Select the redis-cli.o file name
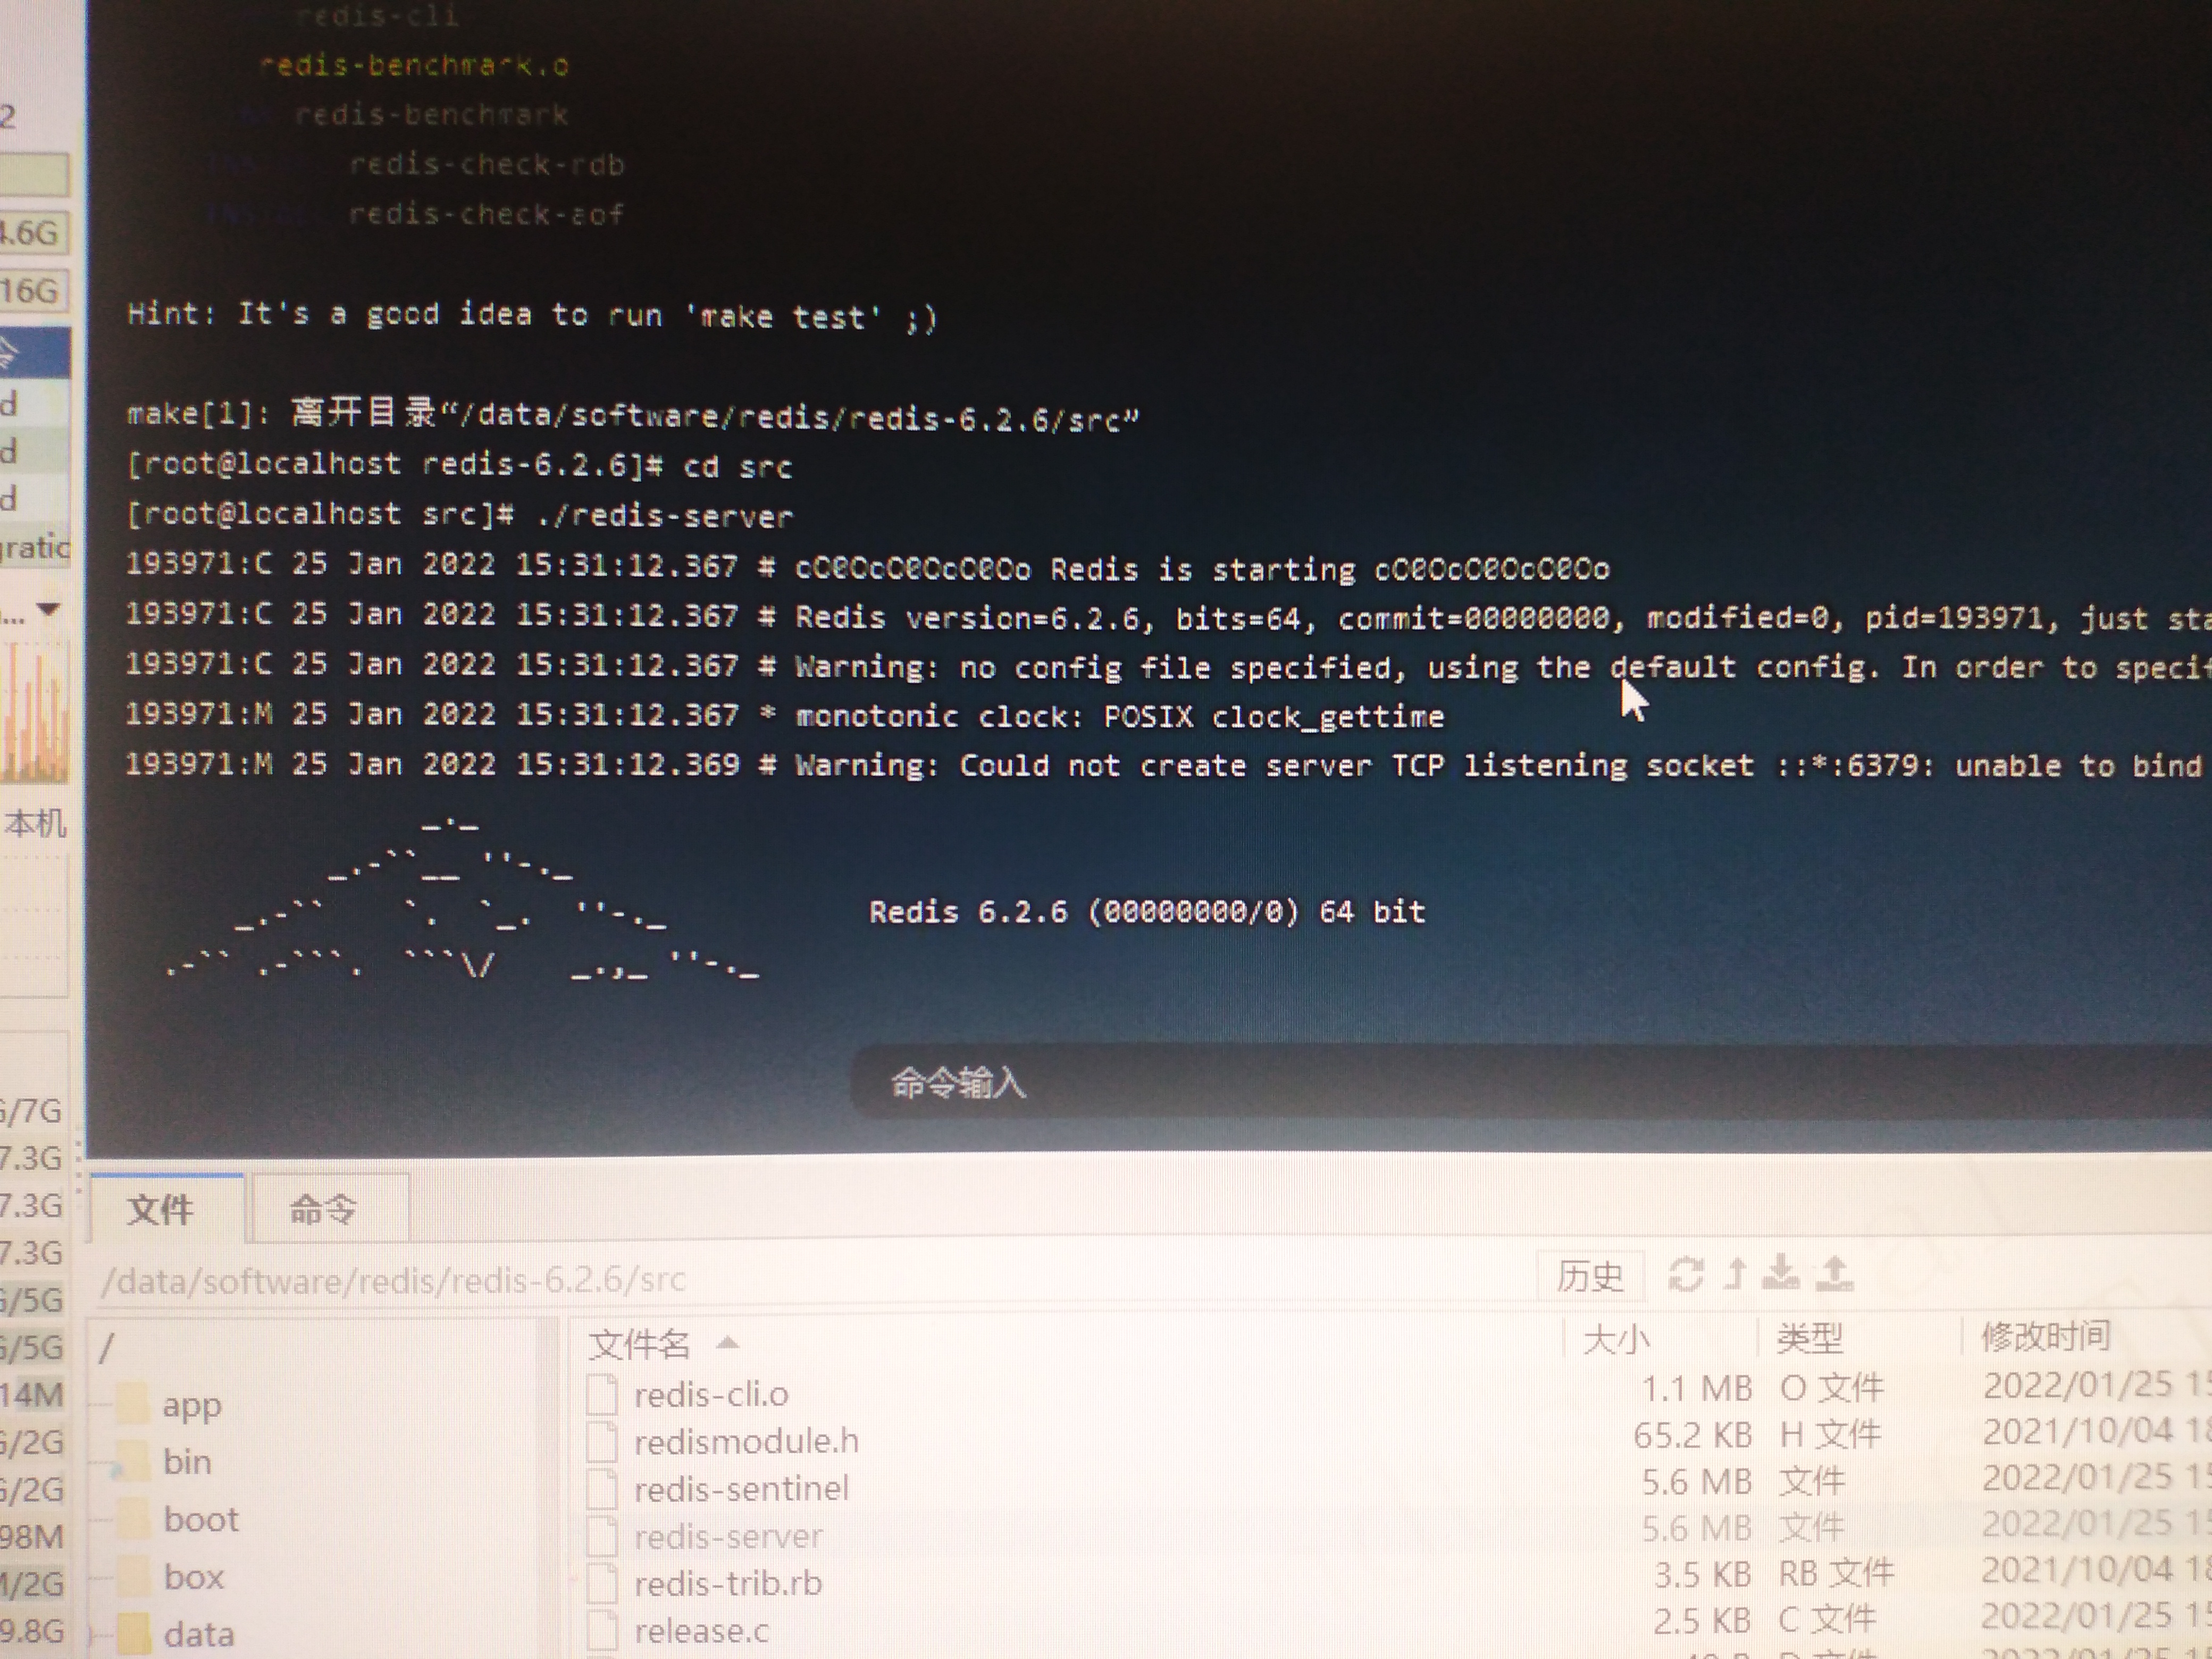2212x1659 pixels. coord(711,1394)
